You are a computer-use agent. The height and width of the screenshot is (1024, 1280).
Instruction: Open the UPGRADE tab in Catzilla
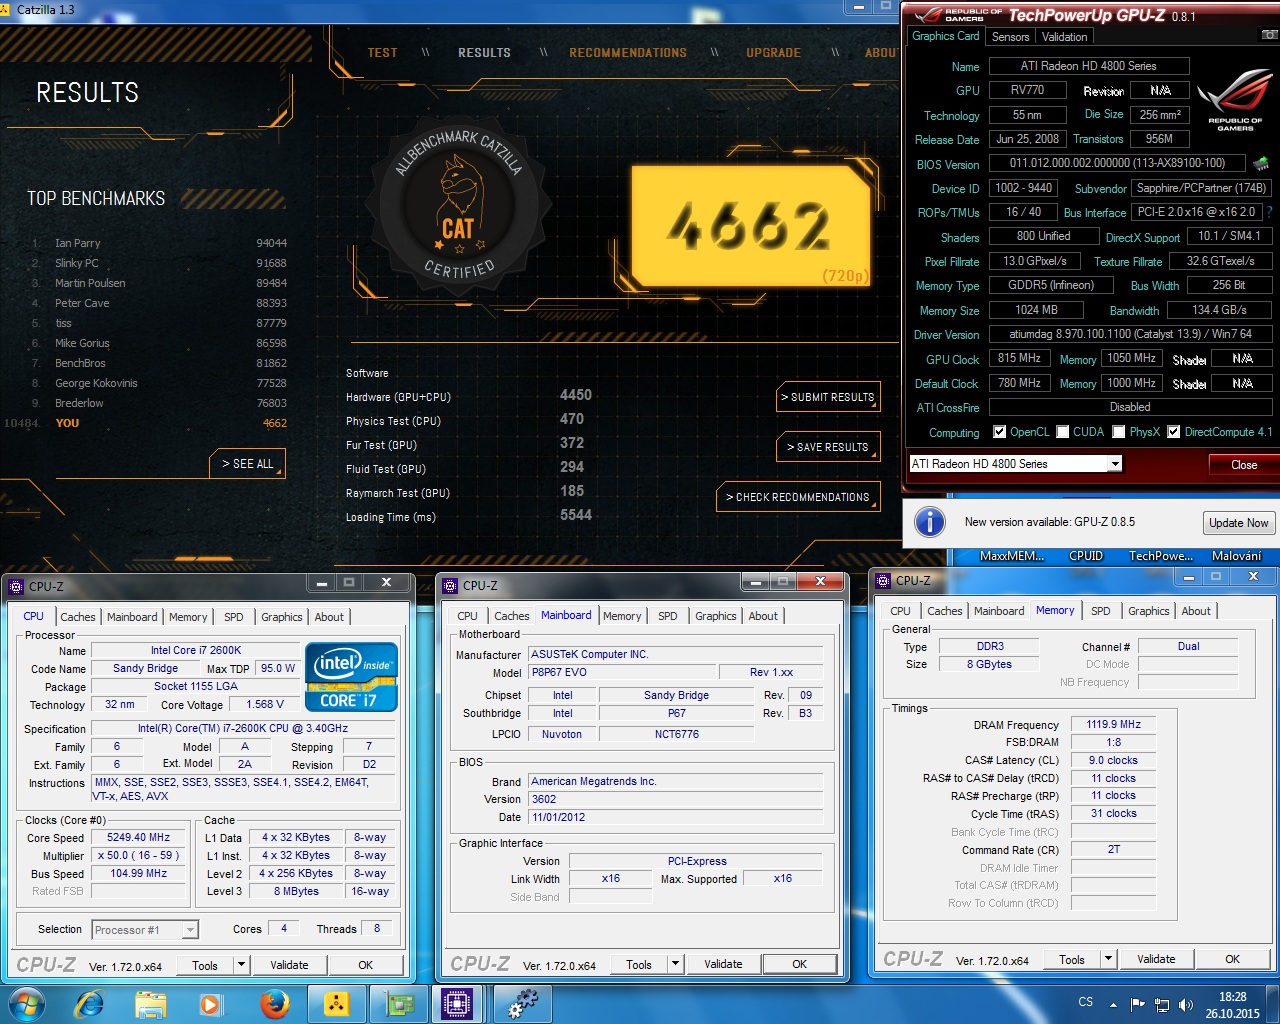tap(773, 53)
